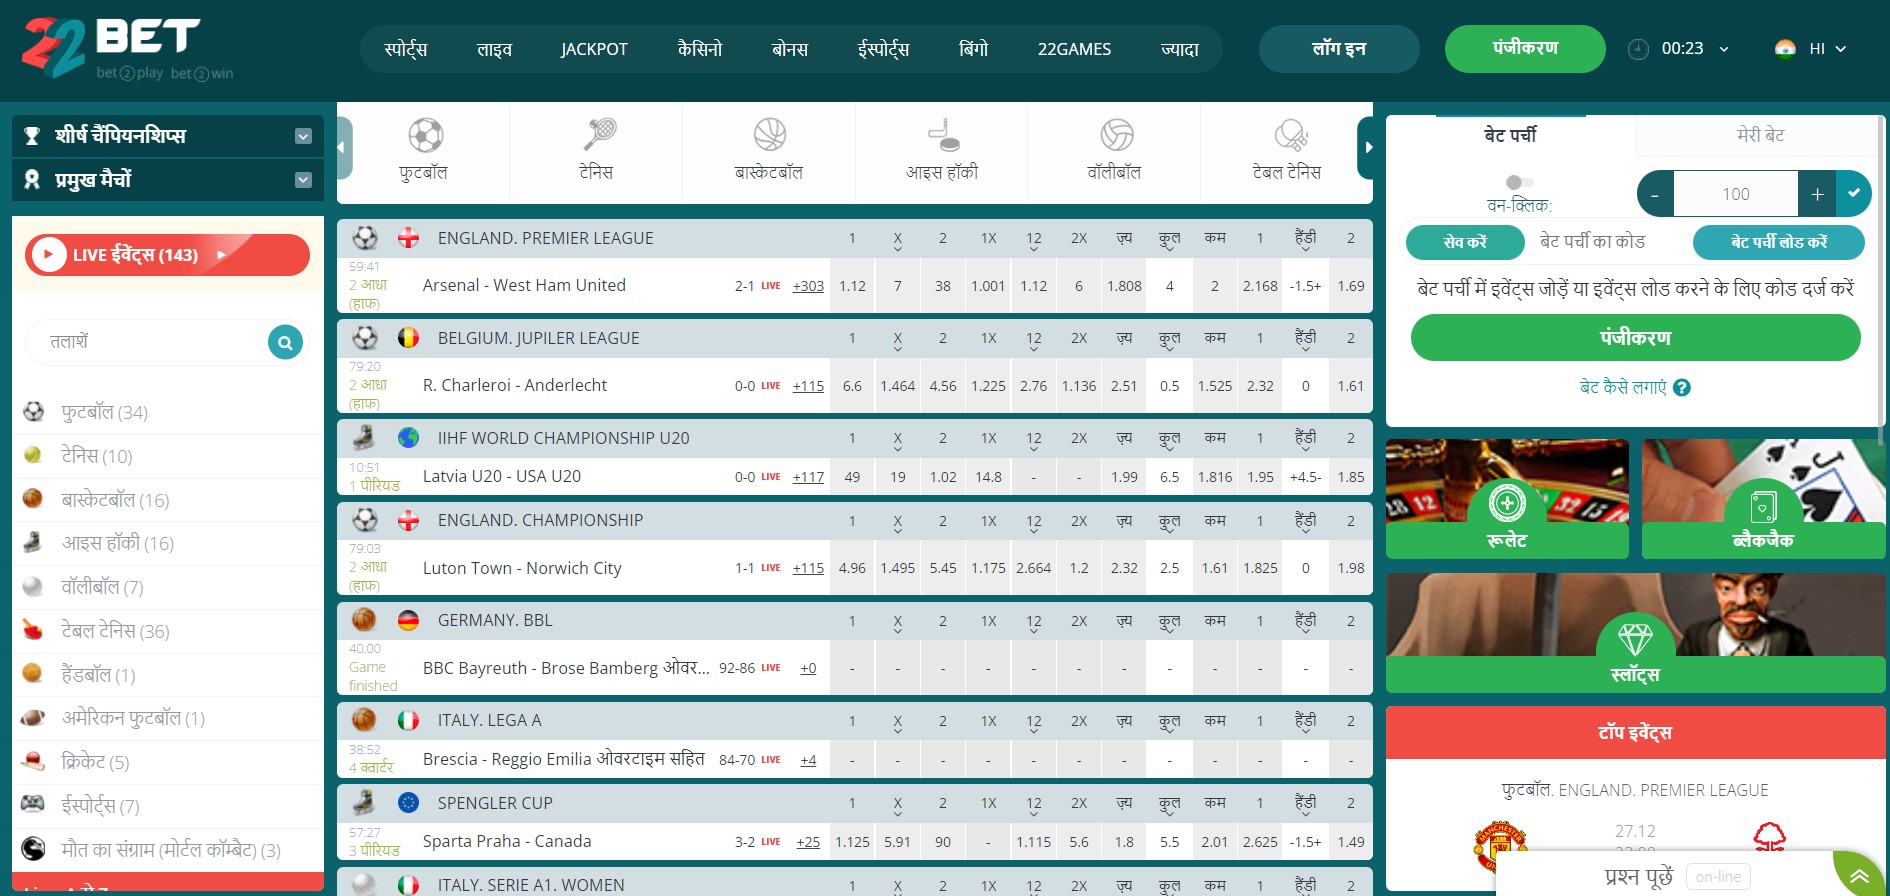Expand +117 markets for Latvia U20 match
This screenshot has height=896, width=1890.
(808, 477)
